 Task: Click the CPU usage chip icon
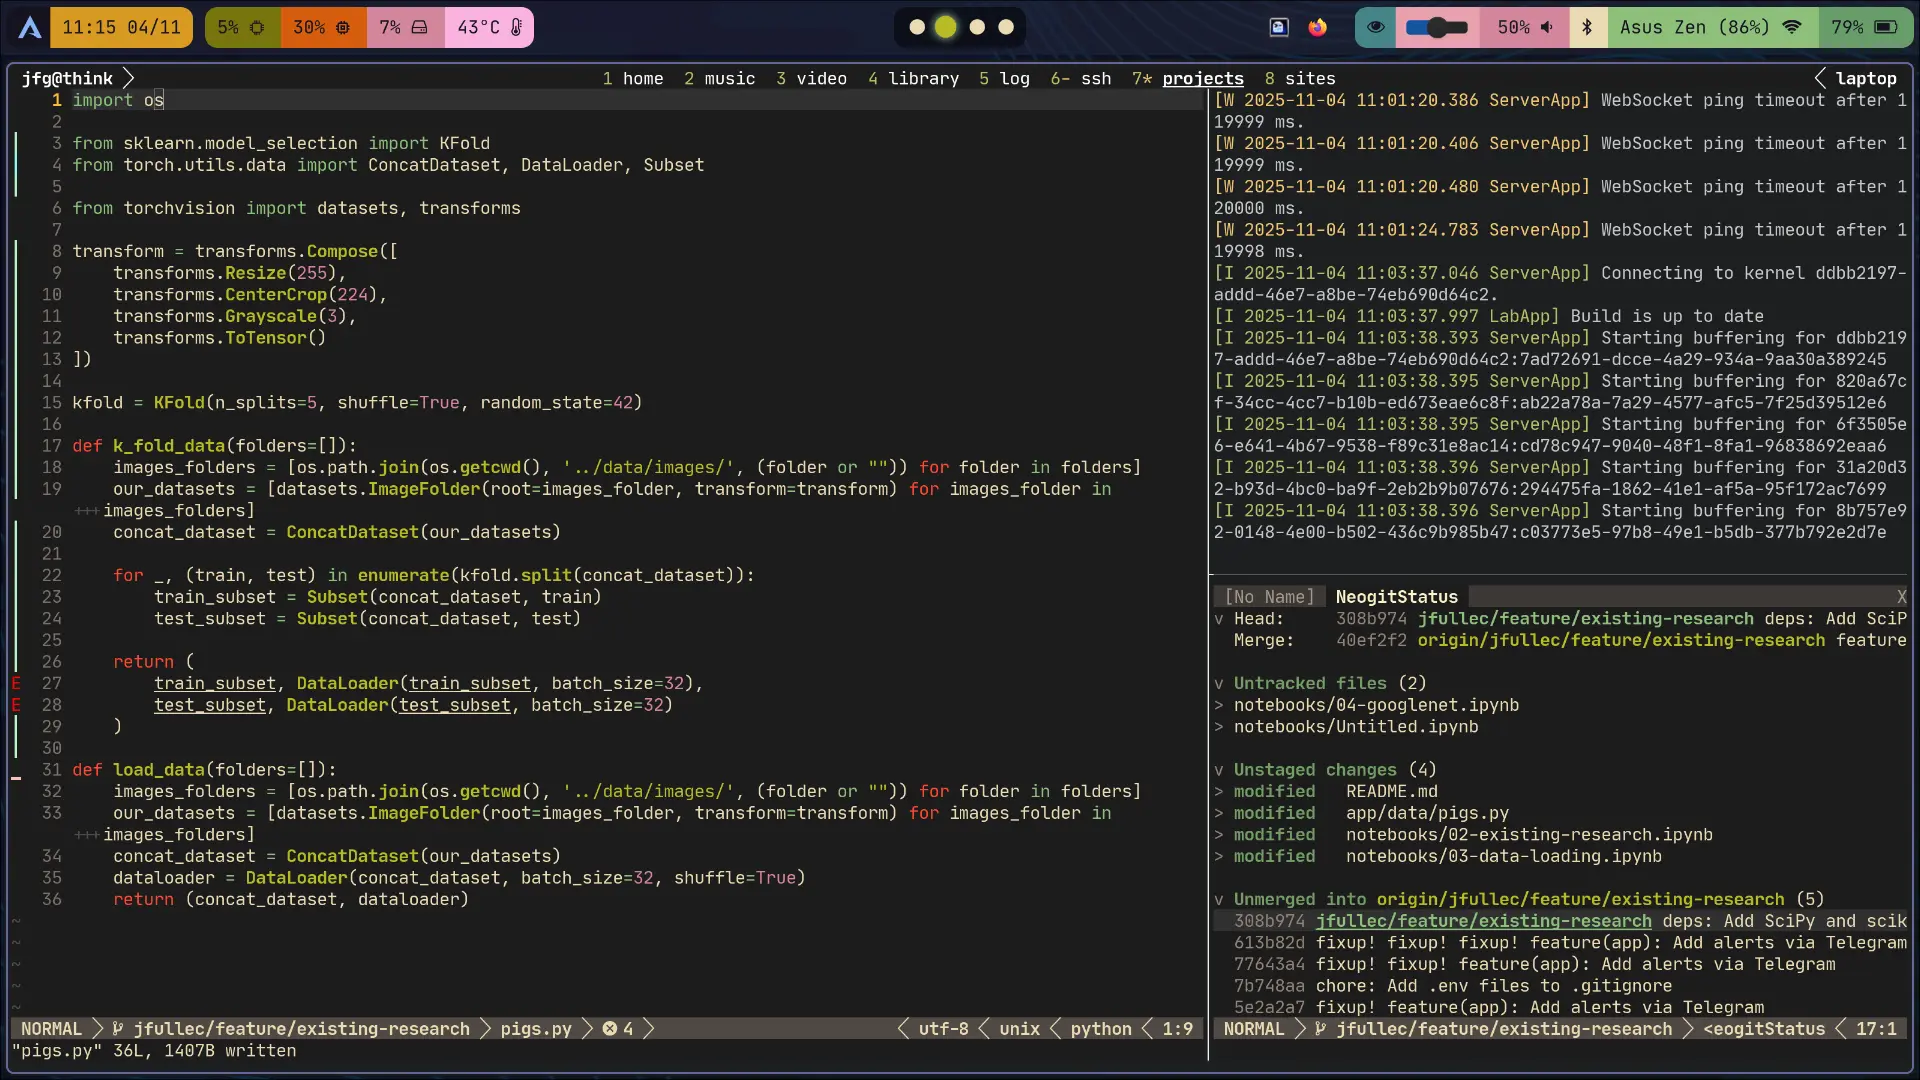tap(257, 28)
